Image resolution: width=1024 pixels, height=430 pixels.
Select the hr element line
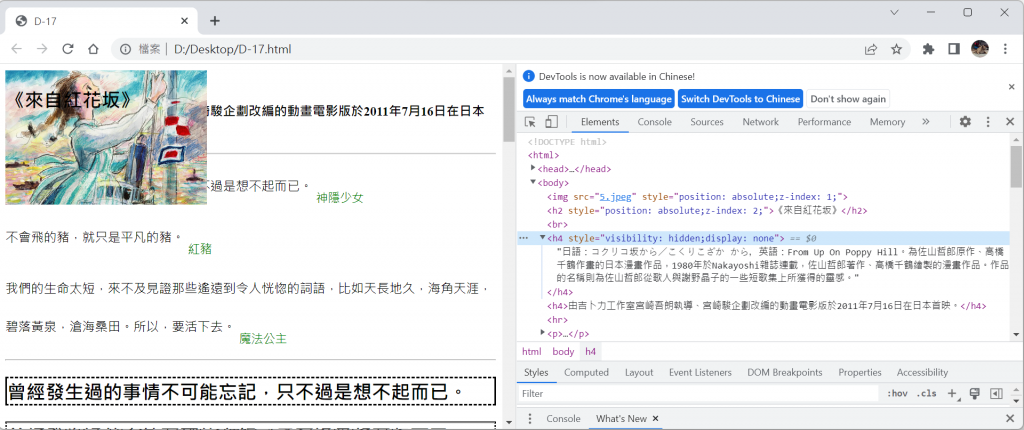coord(558,320)
